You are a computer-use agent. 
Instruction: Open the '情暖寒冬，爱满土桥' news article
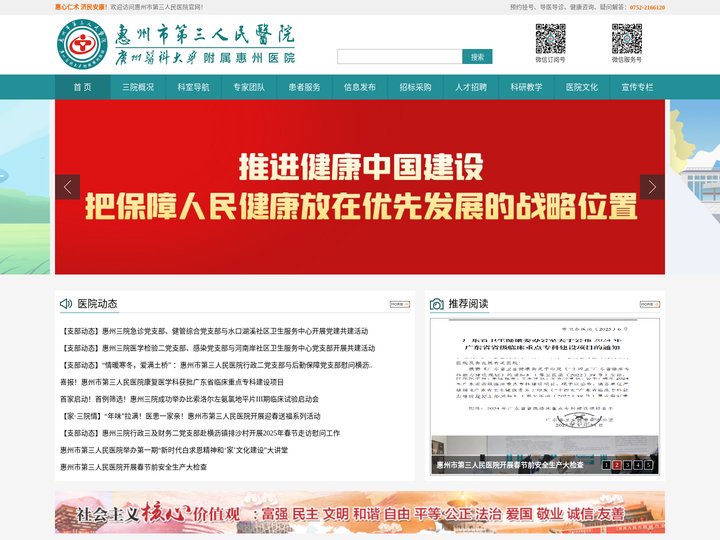[216, 365]
